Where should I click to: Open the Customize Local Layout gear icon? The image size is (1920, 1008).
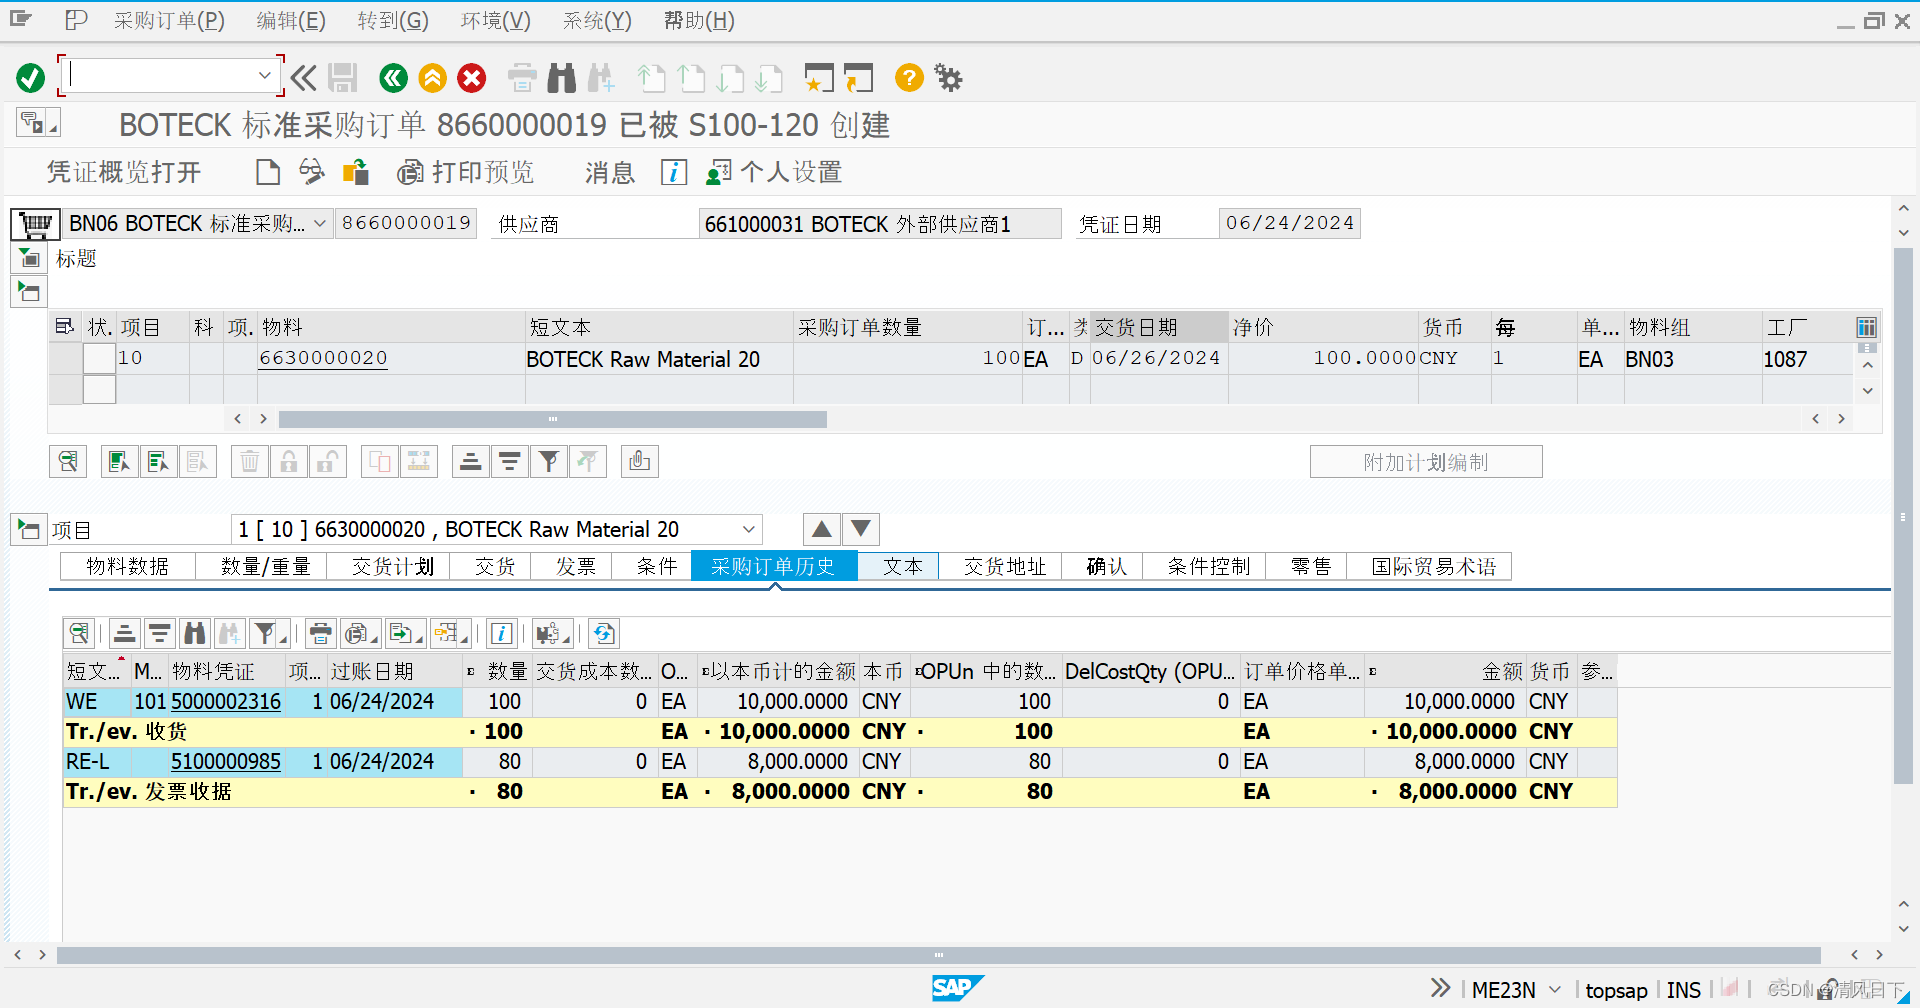pos(948,78)
